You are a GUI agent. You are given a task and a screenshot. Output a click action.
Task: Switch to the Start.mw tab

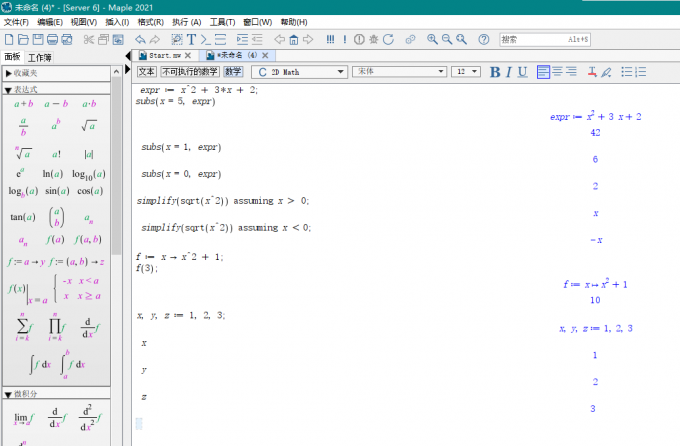(x=164, y=56)
